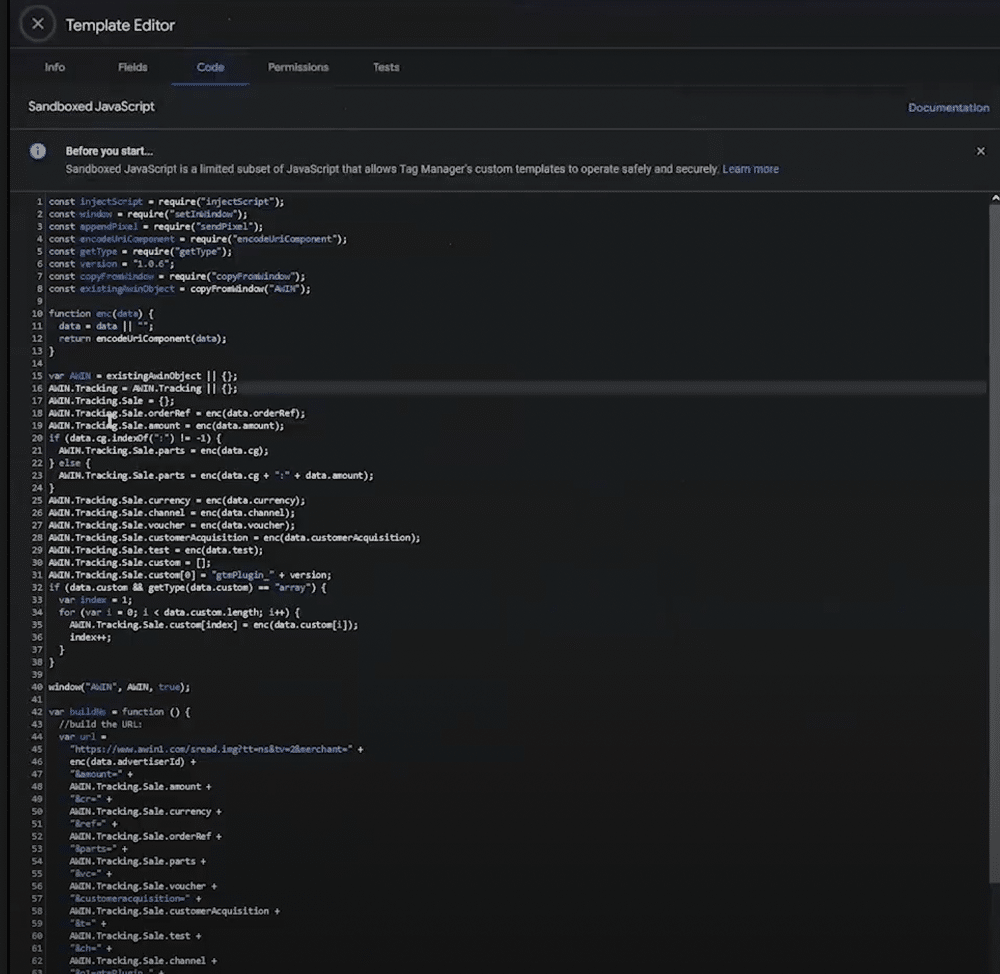Click line 35 'Sale.custom[index] = enc(data.custom[i]);'
Image resolution: width=1000 pixels, height=974 pixels.
pyautogui.click(x=214, y=624)
